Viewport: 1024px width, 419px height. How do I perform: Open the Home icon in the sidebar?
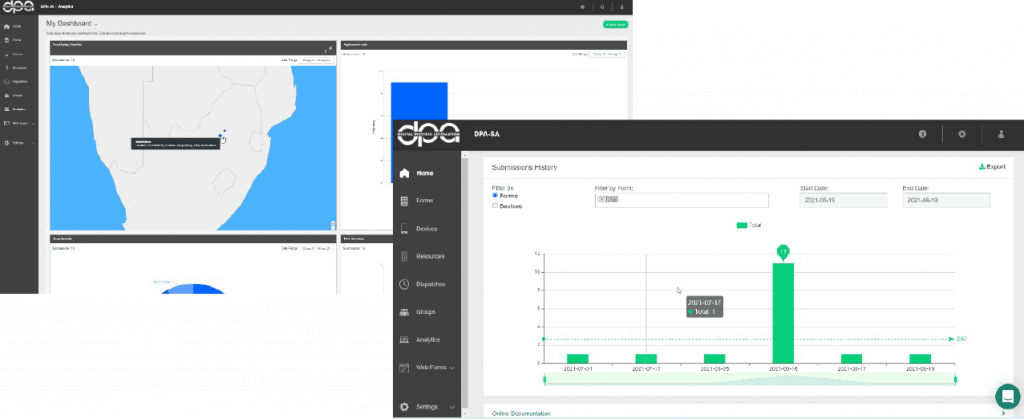coord(404,173)
